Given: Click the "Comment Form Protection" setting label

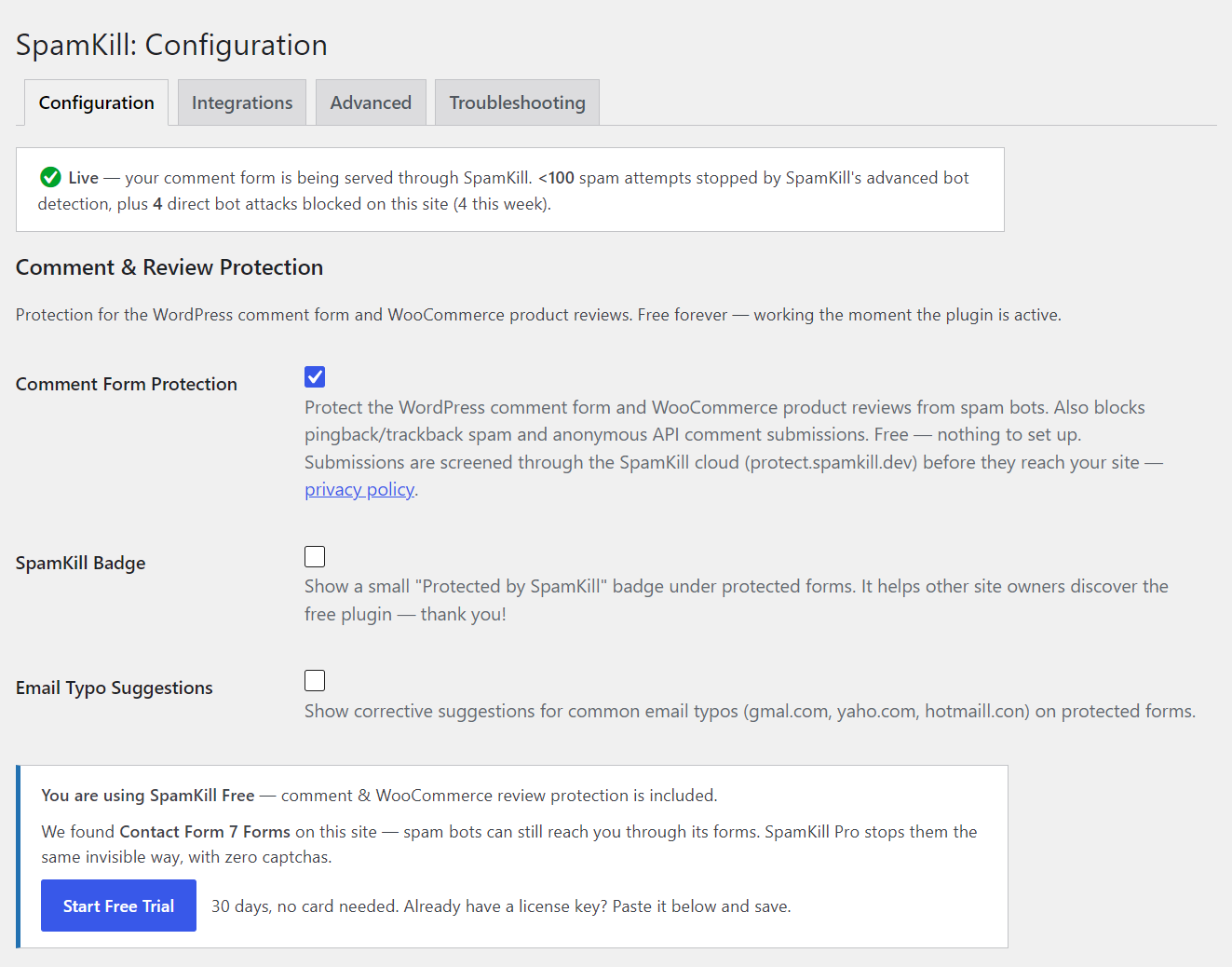Looking at the screenshot, I should [127, 384].
